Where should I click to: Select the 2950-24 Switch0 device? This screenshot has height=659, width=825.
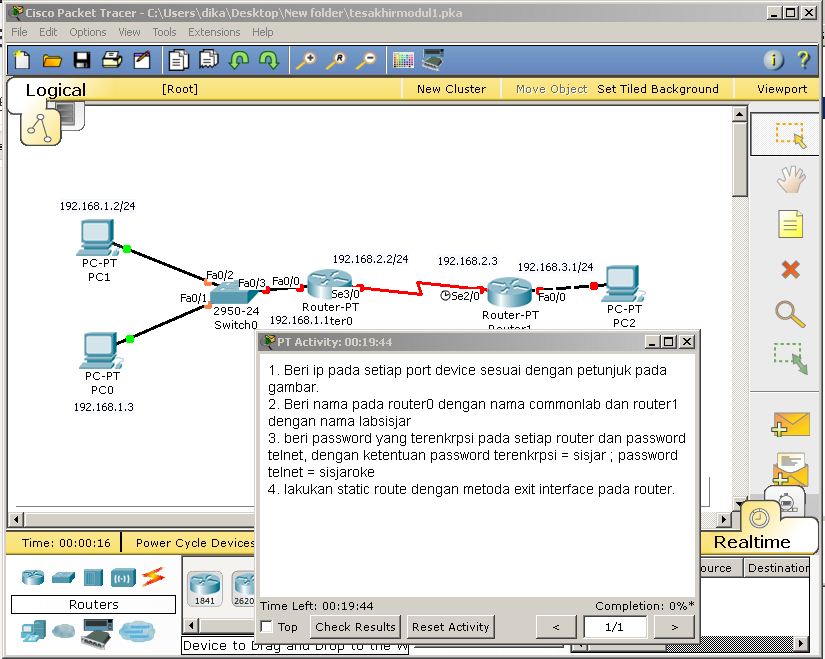[x=232, y=293]
